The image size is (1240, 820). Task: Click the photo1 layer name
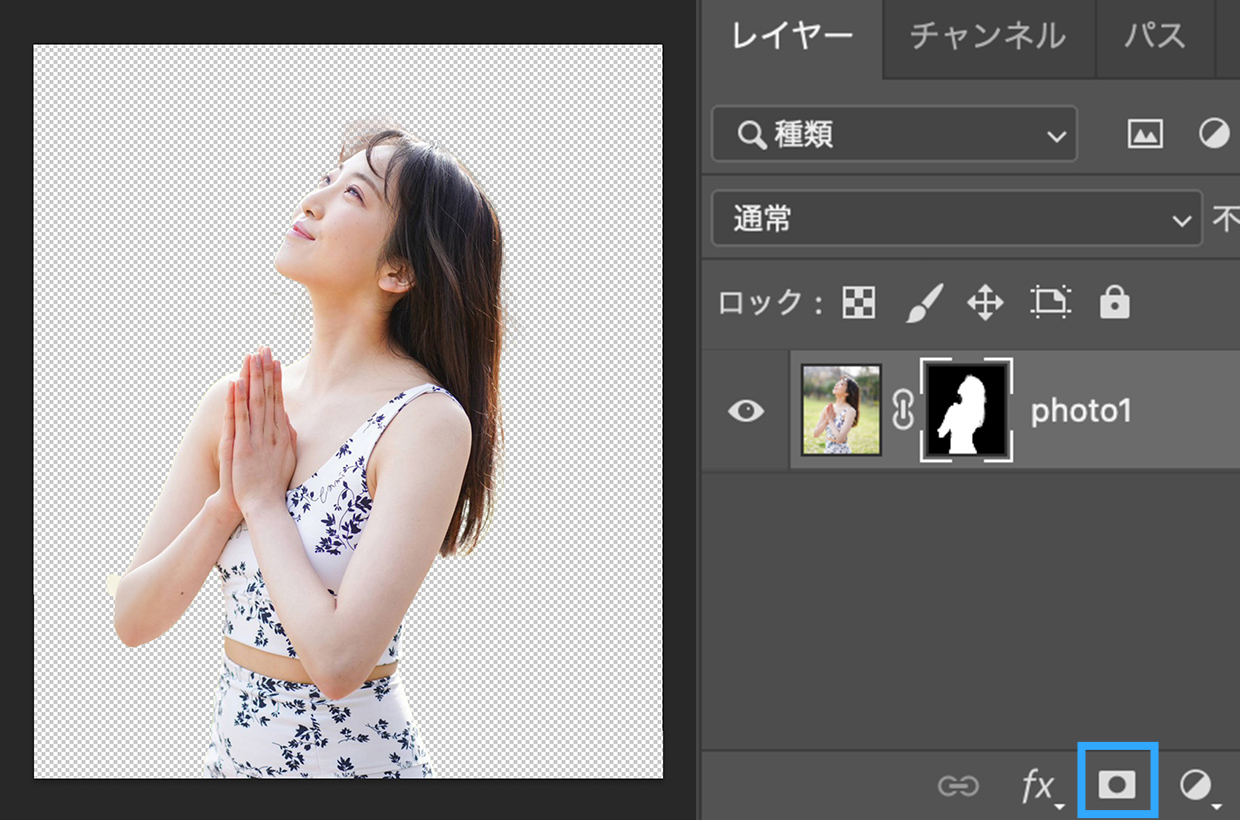coord(1081,410)
